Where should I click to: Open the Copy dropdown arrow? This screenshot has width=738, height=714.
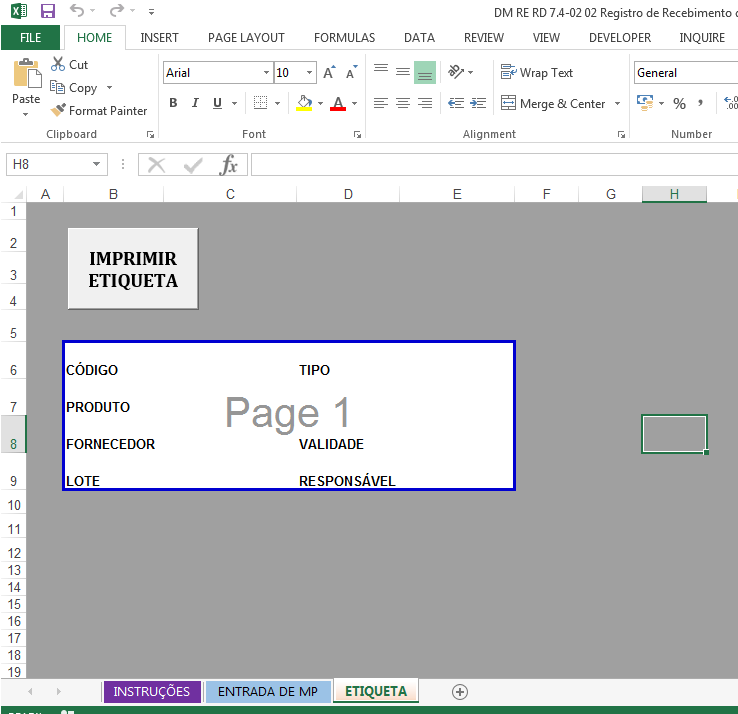110,88
